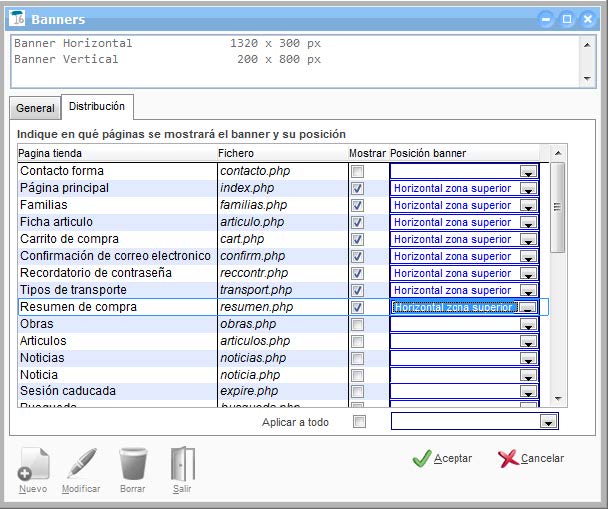Click the Aceptar button label
This screenshot has height=509, width=609.
pos(453,459)
